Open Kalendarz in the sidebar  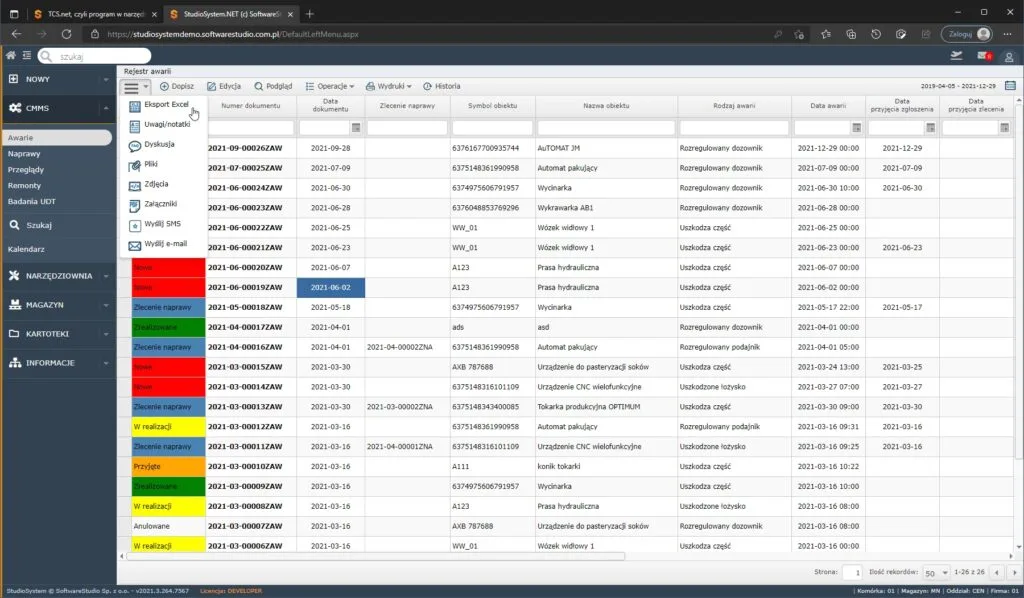point(26,249)
